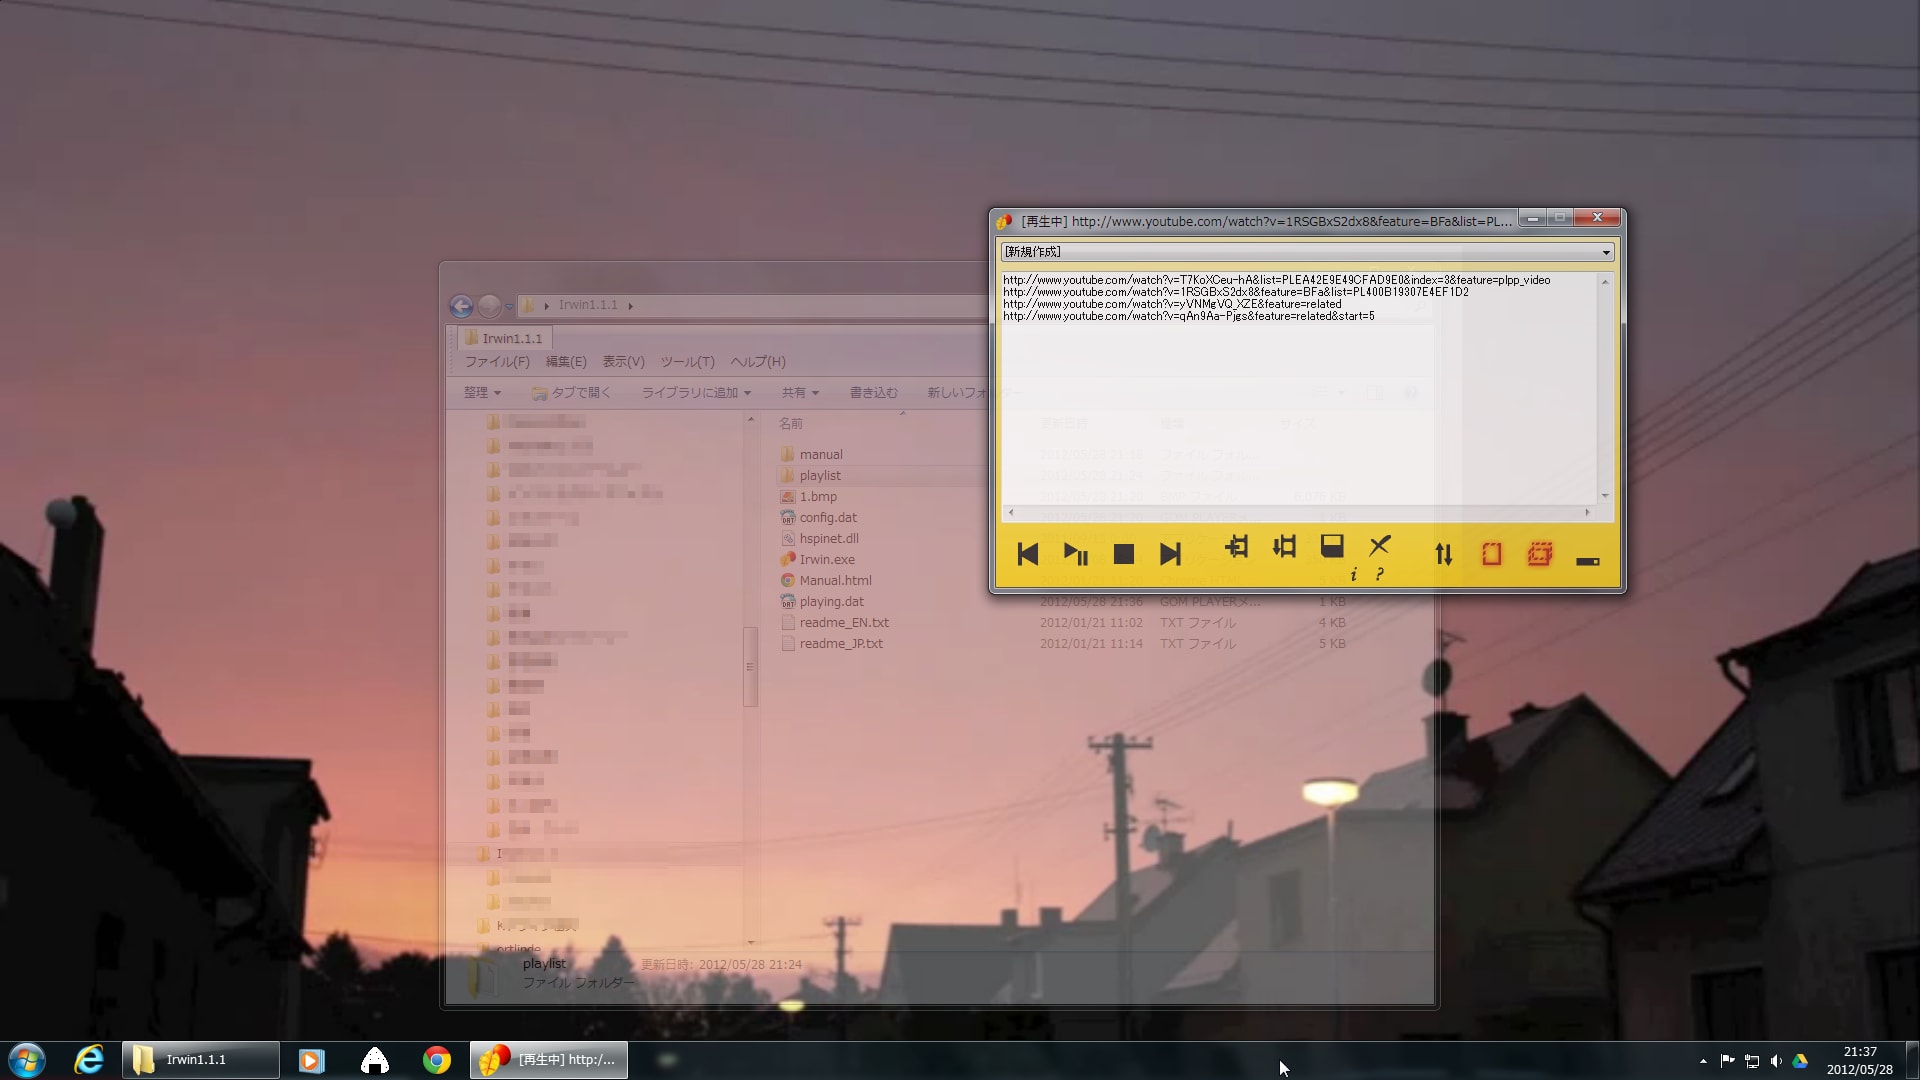This screenshot has height=1080, width=1920.
Task: Skip to the next track
Action: (1170, 554)
